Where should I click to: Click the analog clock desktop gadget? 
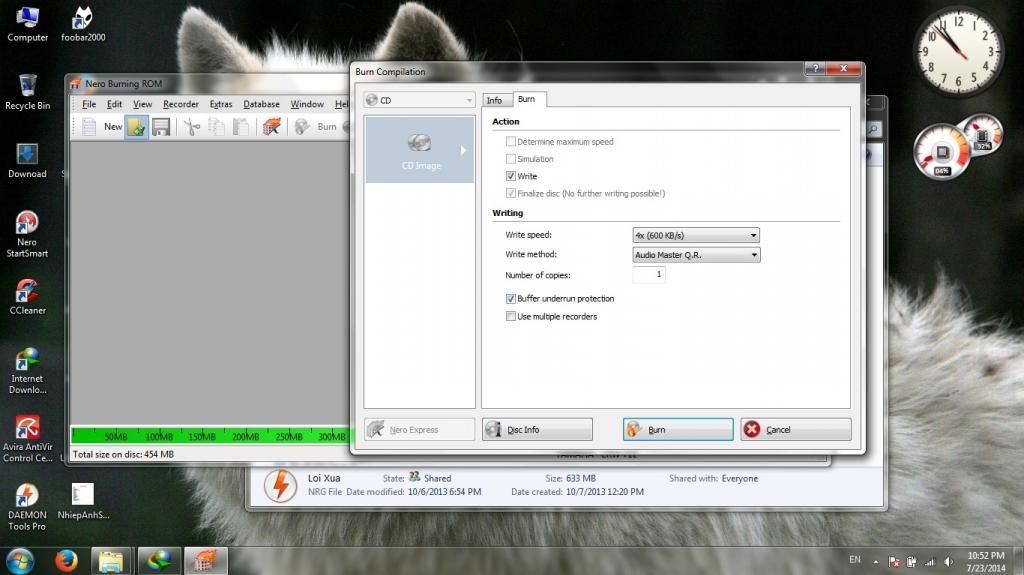click(958, 52)
